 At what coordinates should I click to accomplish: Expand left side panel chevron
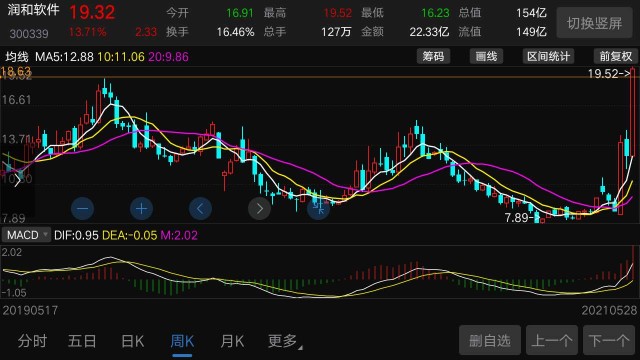click(x=17, y=181)
